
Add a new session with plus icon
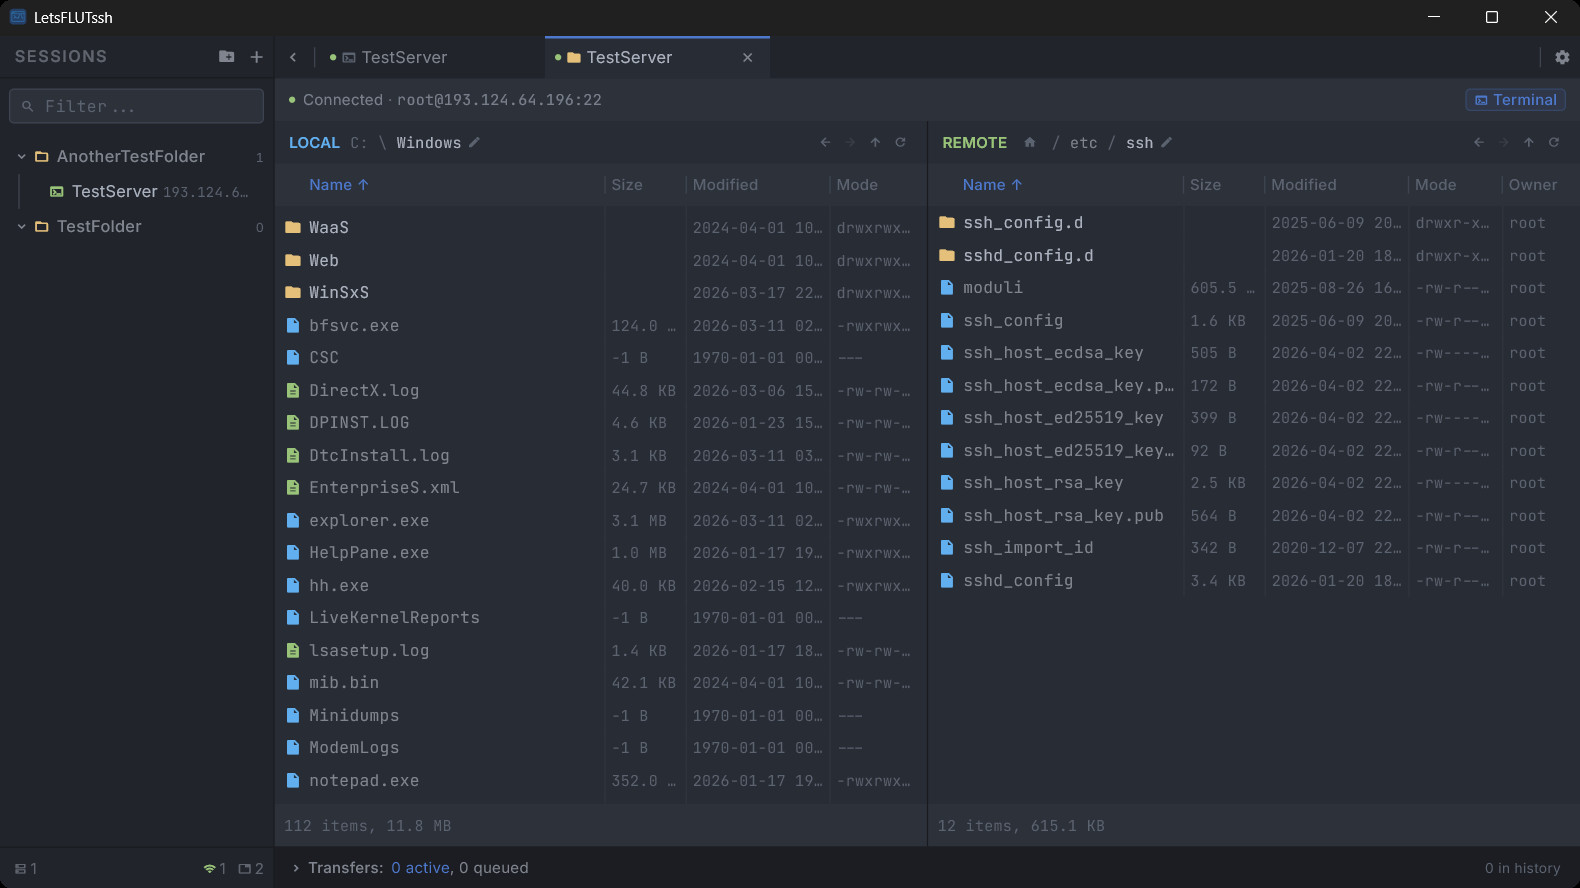tap(257, 57)
